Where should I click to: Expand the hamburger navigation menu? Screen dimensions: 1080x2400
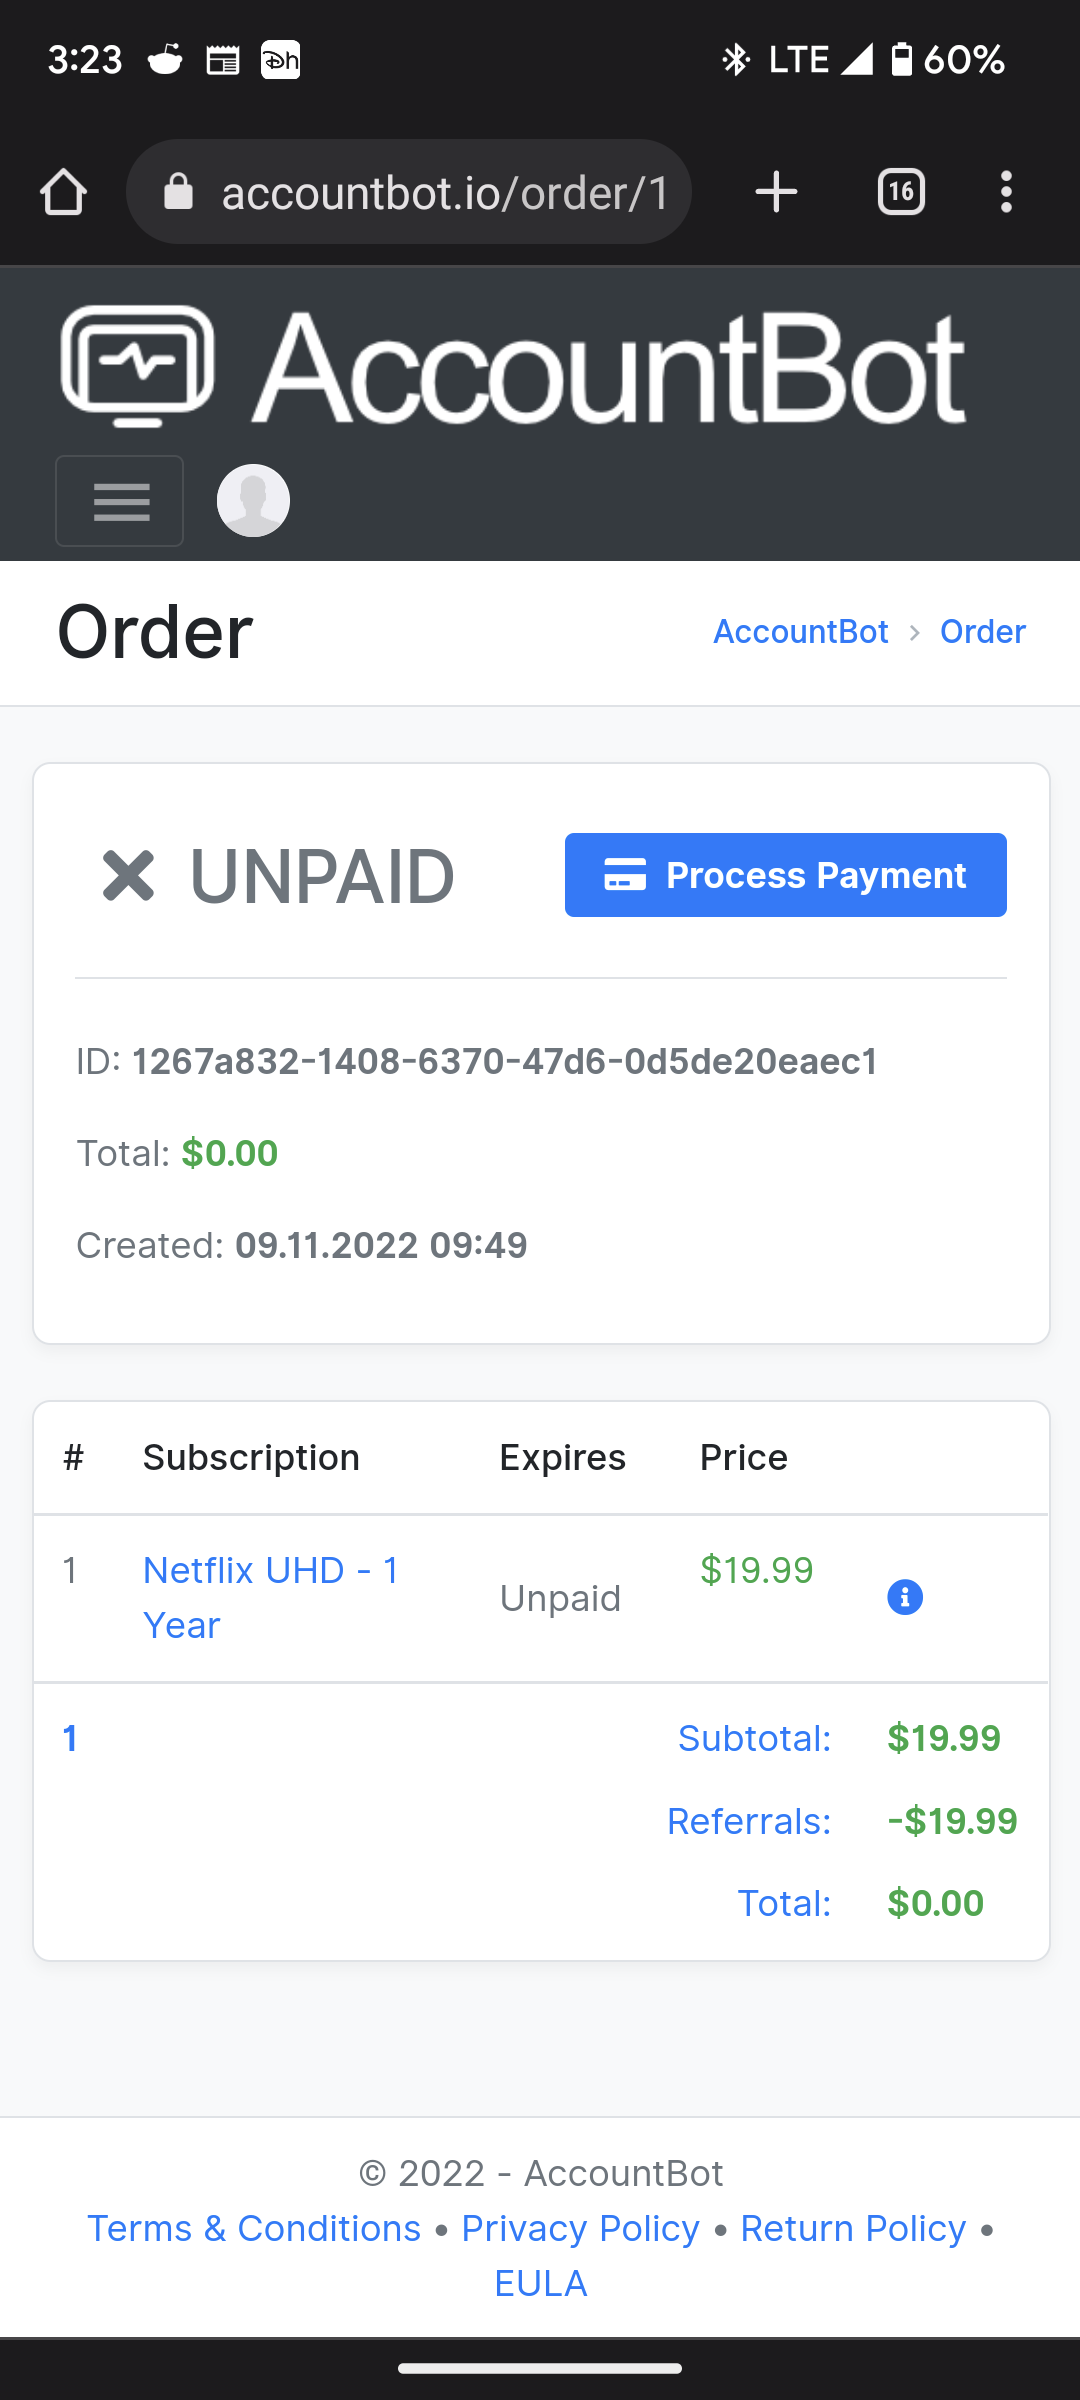(x=120, y=501)
